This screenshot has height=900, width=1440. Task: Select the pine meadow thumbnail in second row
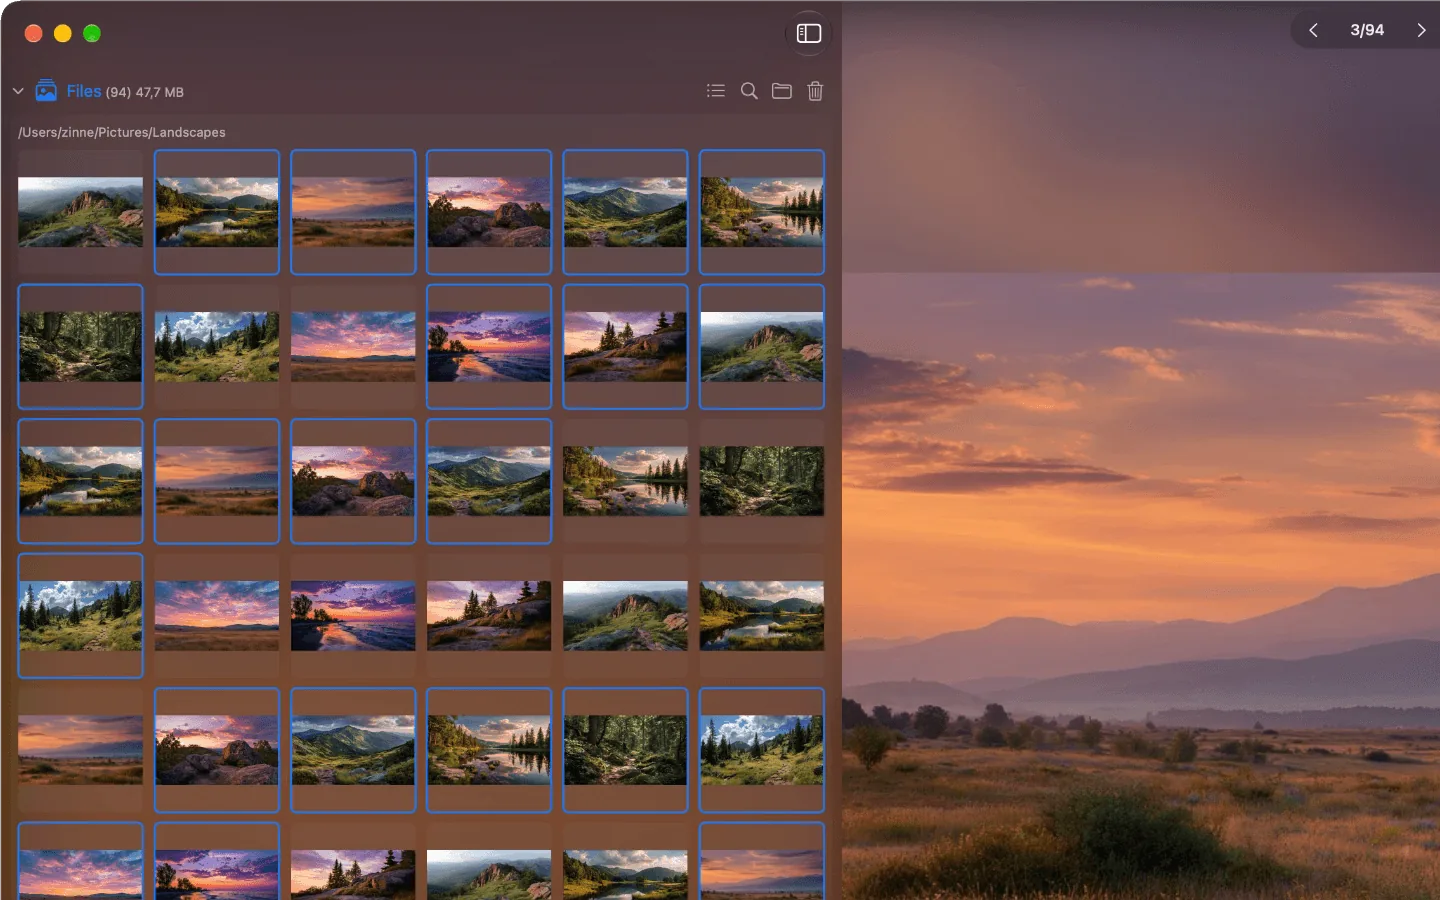coord(217,346)
